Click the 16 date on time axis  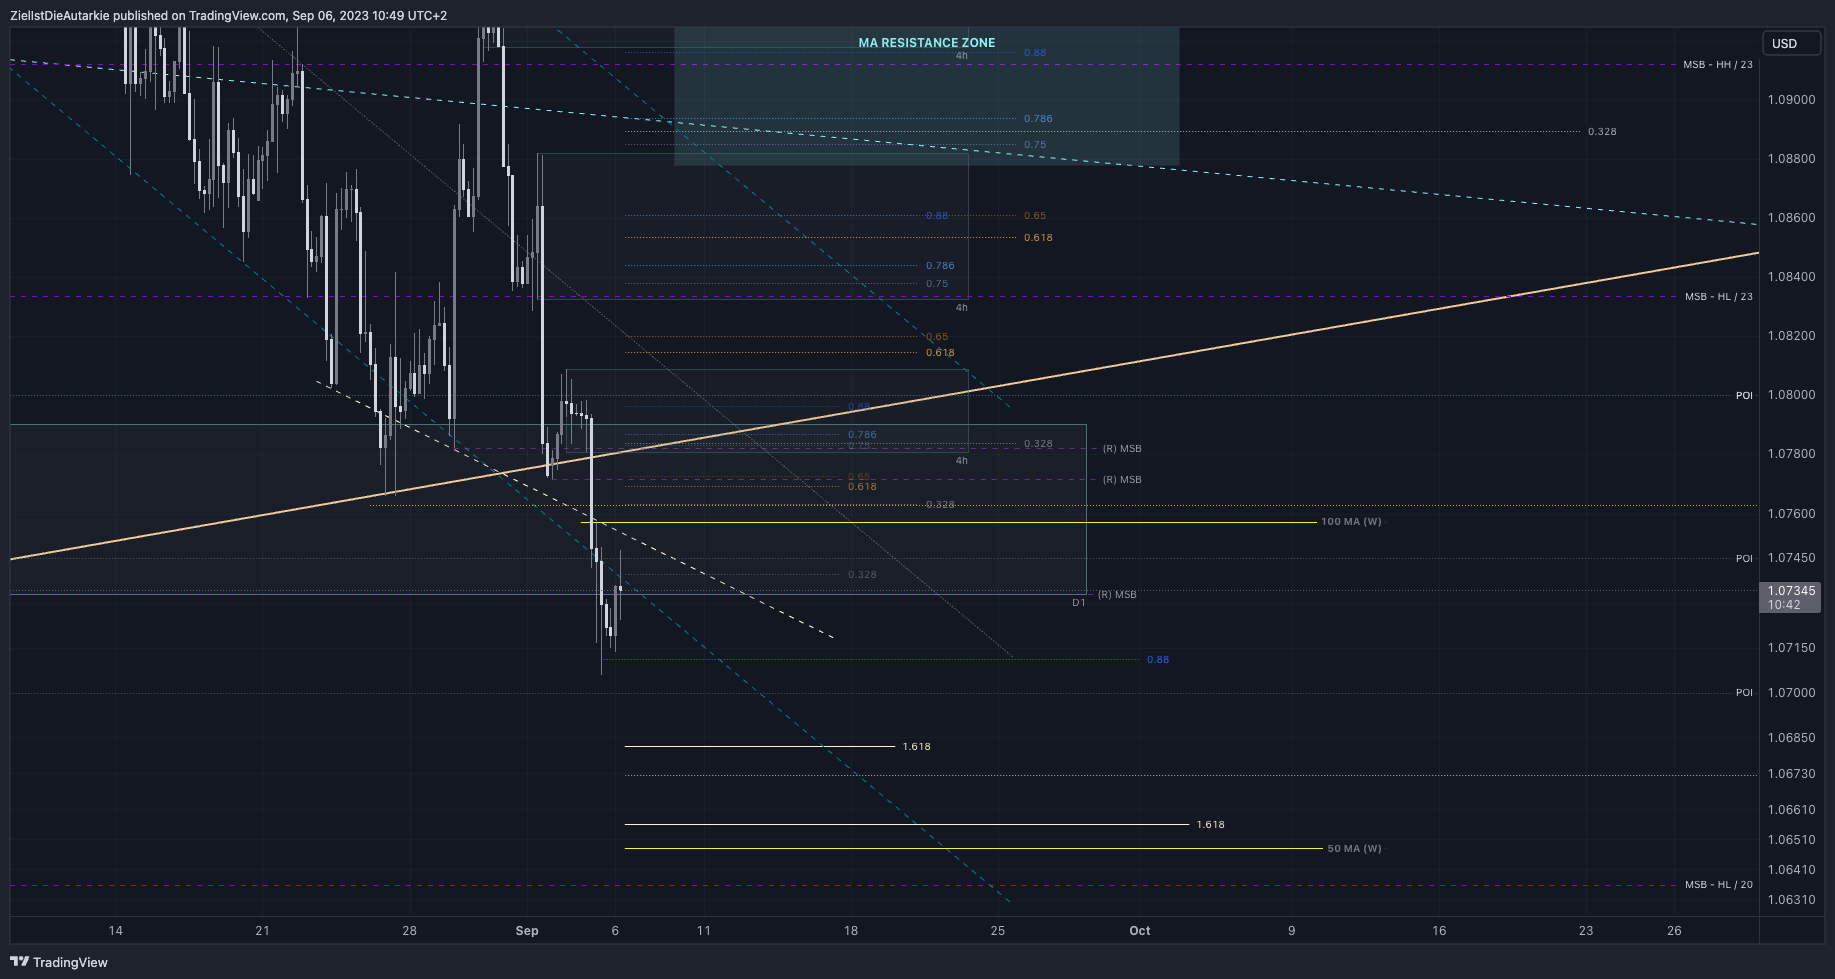click(x=1439, y=931)
